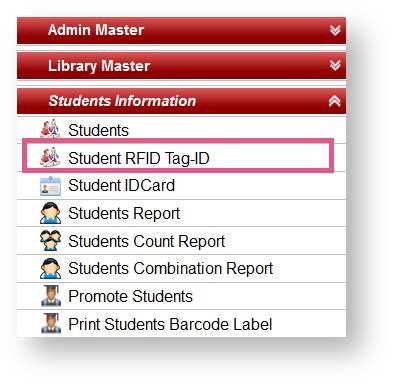The height and width of the screenshot is (385, 394).
Task: Click the Student IDCard badge icon
Action: coord(50,186)
